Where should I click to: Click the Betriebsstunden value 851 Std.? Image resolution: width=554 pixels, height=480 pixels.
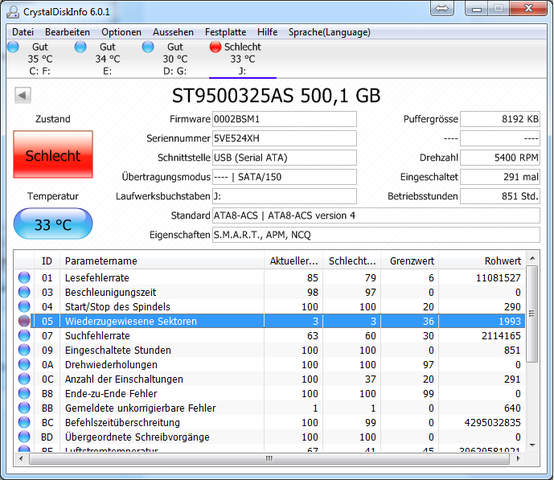point(500,196)
